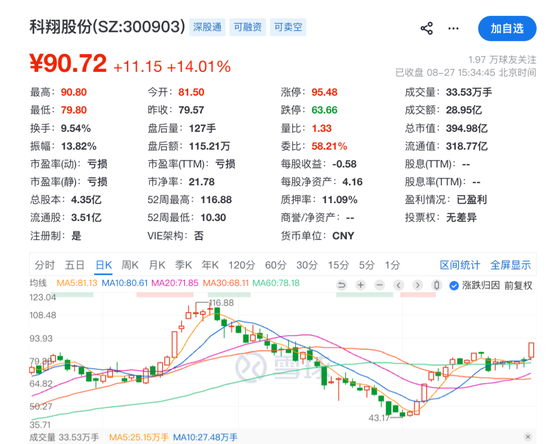
Task: Click the 均线 indicator label
Action: 38,283
